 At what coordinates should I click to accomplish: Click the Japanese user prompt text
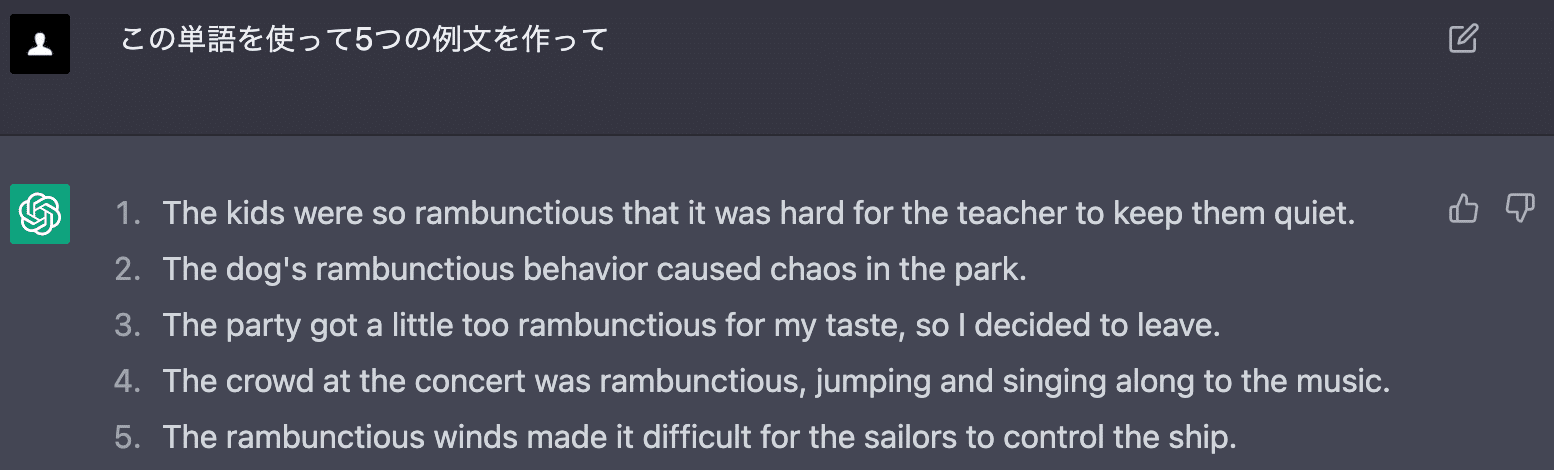tap(364, 41)
